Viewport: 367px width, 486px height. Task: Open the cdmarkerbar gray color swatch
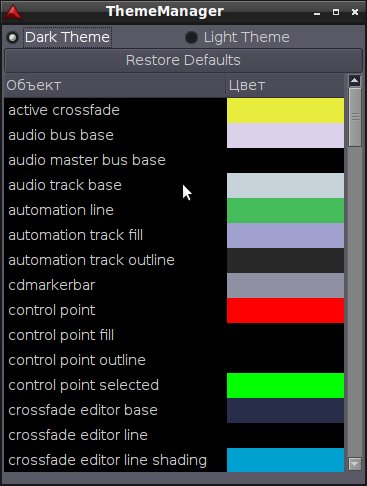285,285
